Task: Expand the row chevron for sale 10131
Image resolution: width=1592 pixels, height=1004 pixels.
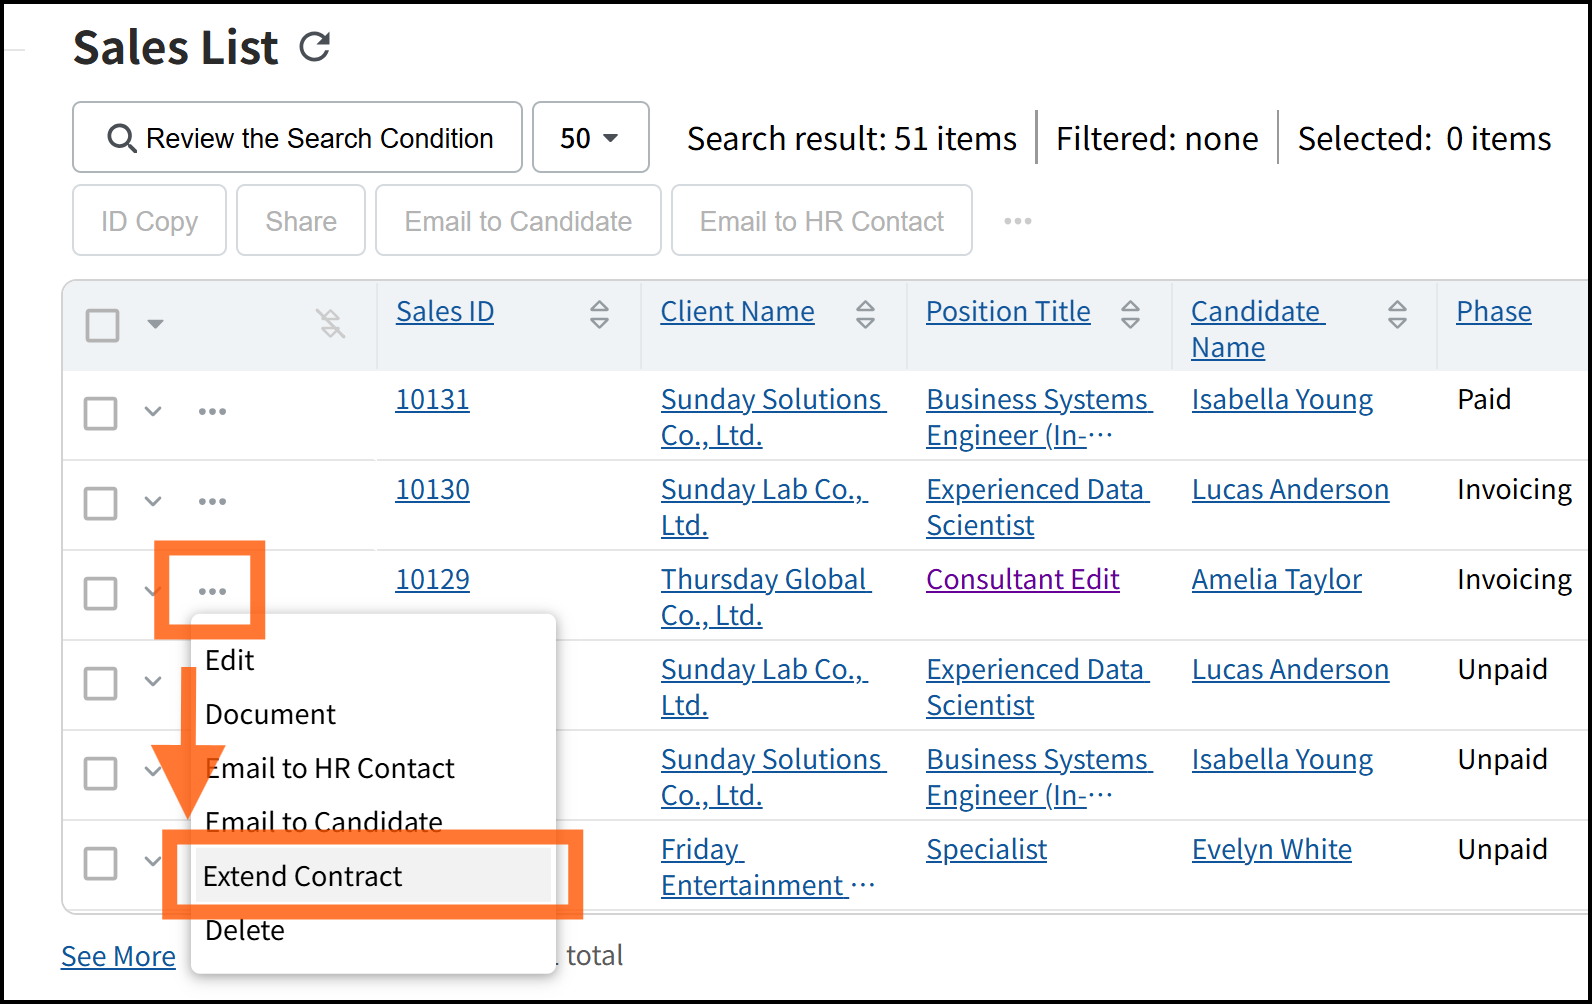Action: click(x=153, y=412)
